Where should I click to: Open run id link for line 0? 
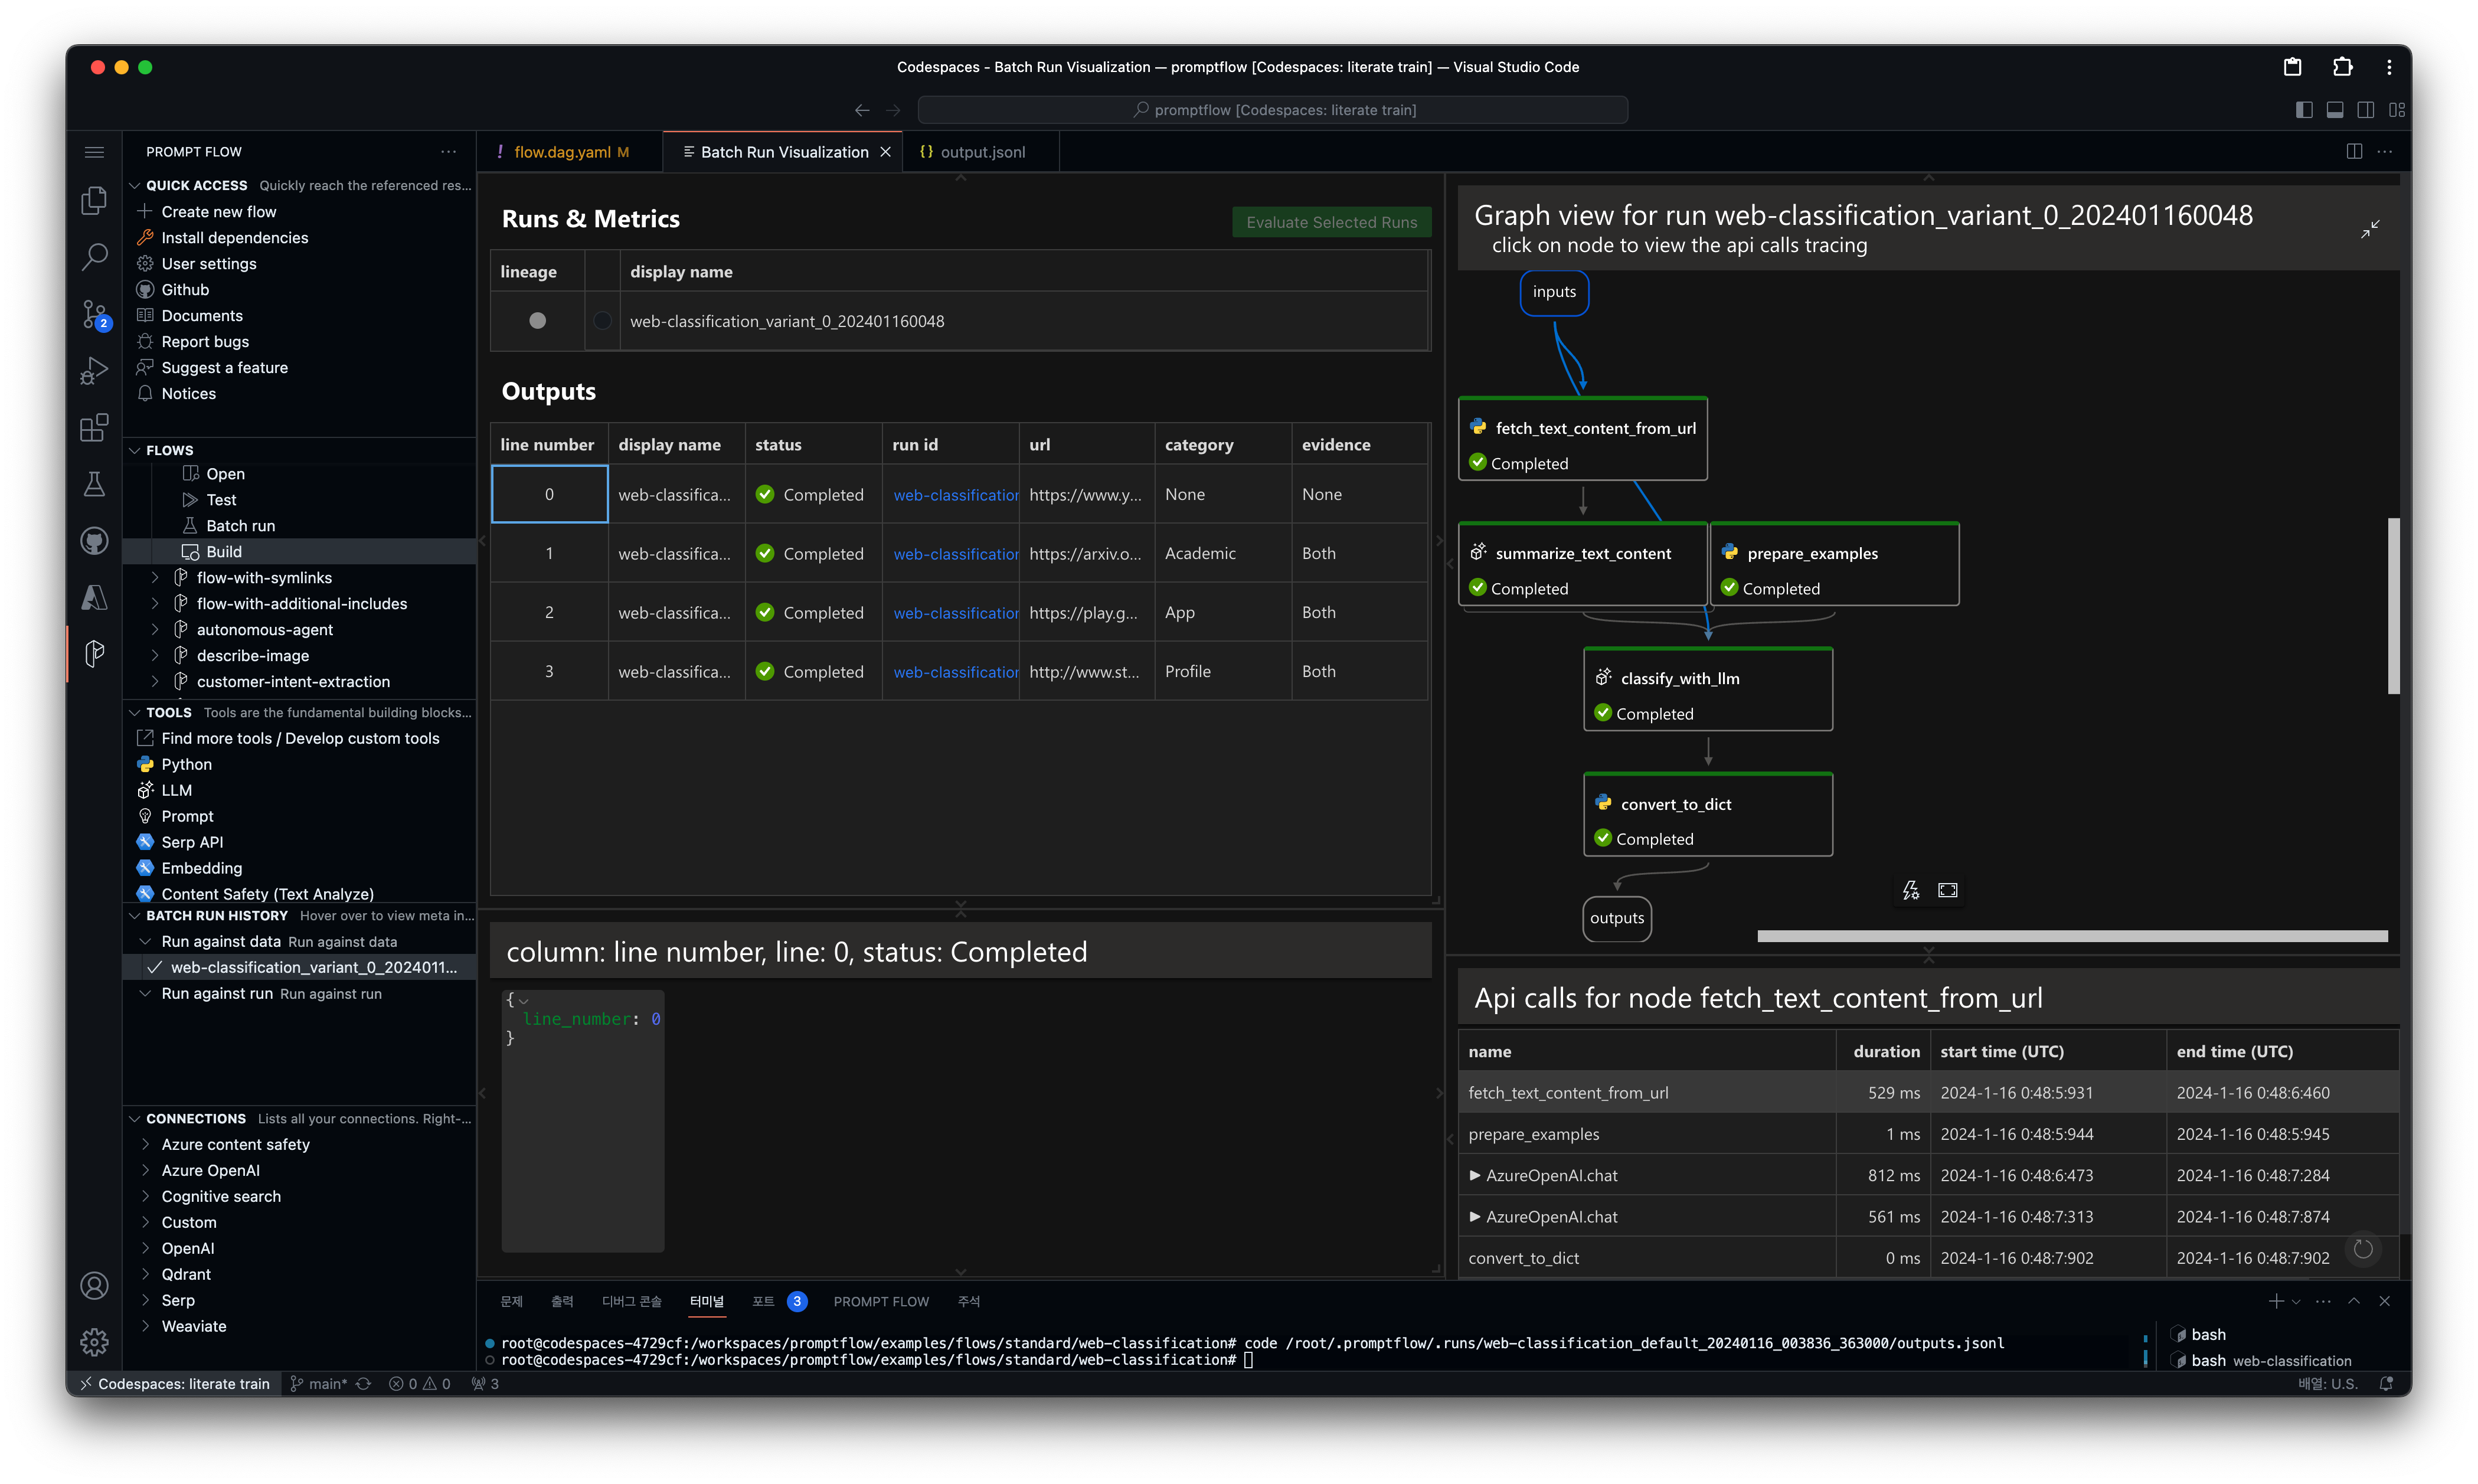pos(955,495)
